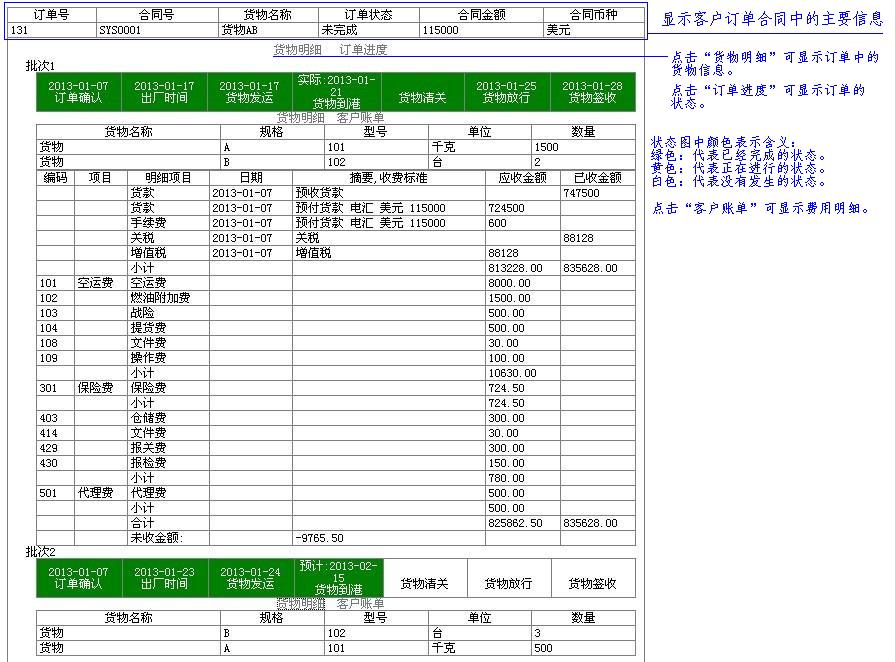Image resolution: width=895 pixels, height=662 pixels.
Task: Switch to the 订单进度 tab
Action: point(363,50)
